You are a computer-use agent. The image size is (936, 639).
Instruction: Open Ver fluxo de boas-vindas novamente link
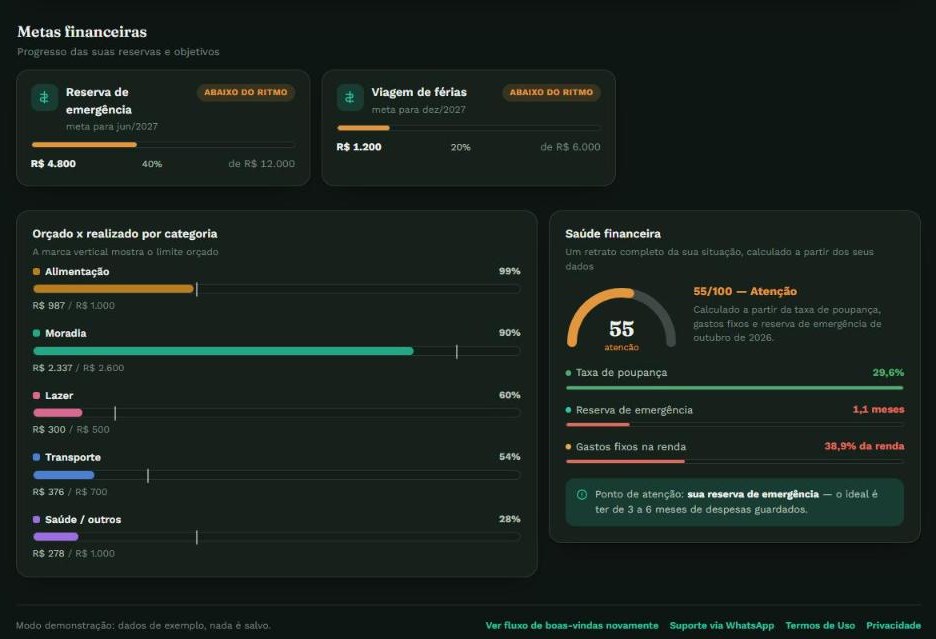[572, 625]
